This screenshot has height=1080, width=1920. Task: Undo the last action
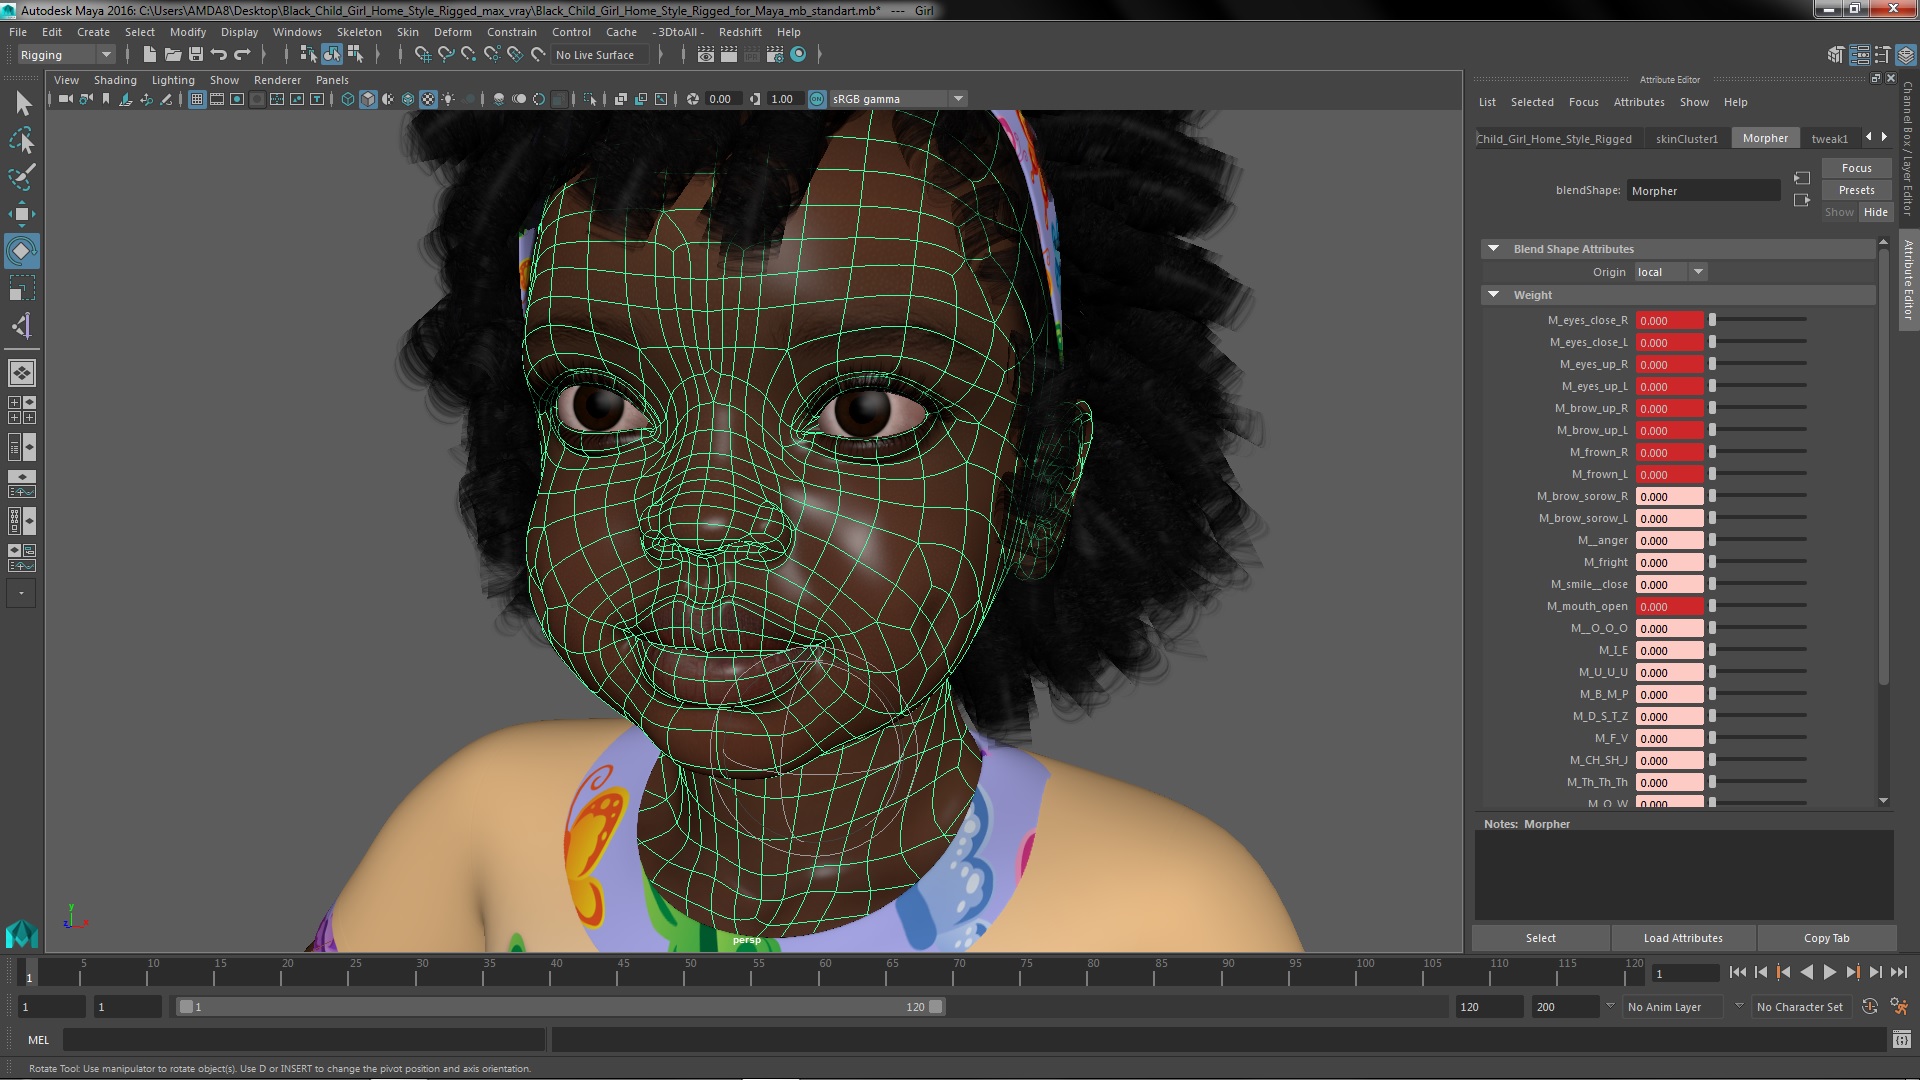[x=219, y=55]
